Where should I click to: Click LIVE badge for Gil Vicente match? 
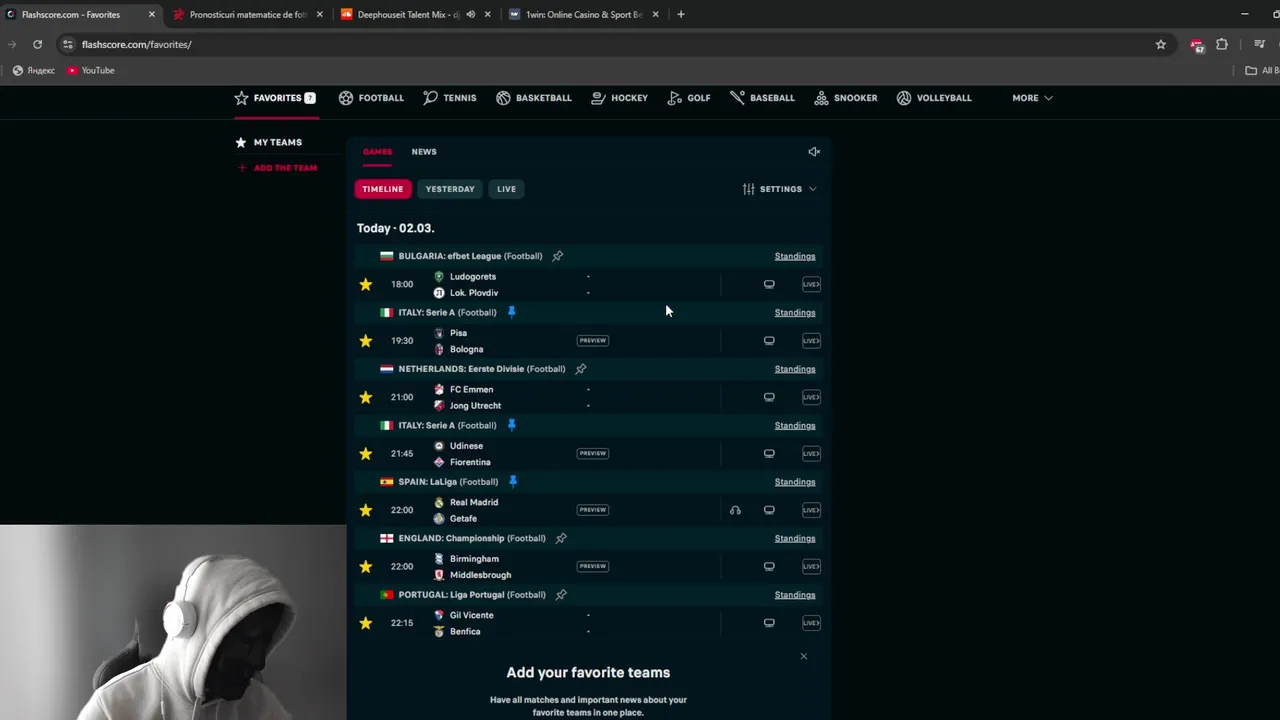811,623
